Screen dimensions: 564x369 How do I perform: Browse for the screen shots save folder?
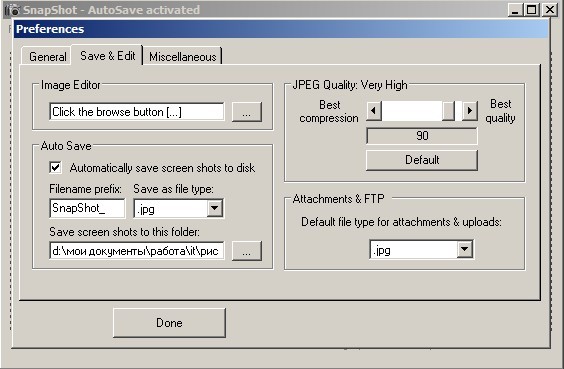coord(246,250)
